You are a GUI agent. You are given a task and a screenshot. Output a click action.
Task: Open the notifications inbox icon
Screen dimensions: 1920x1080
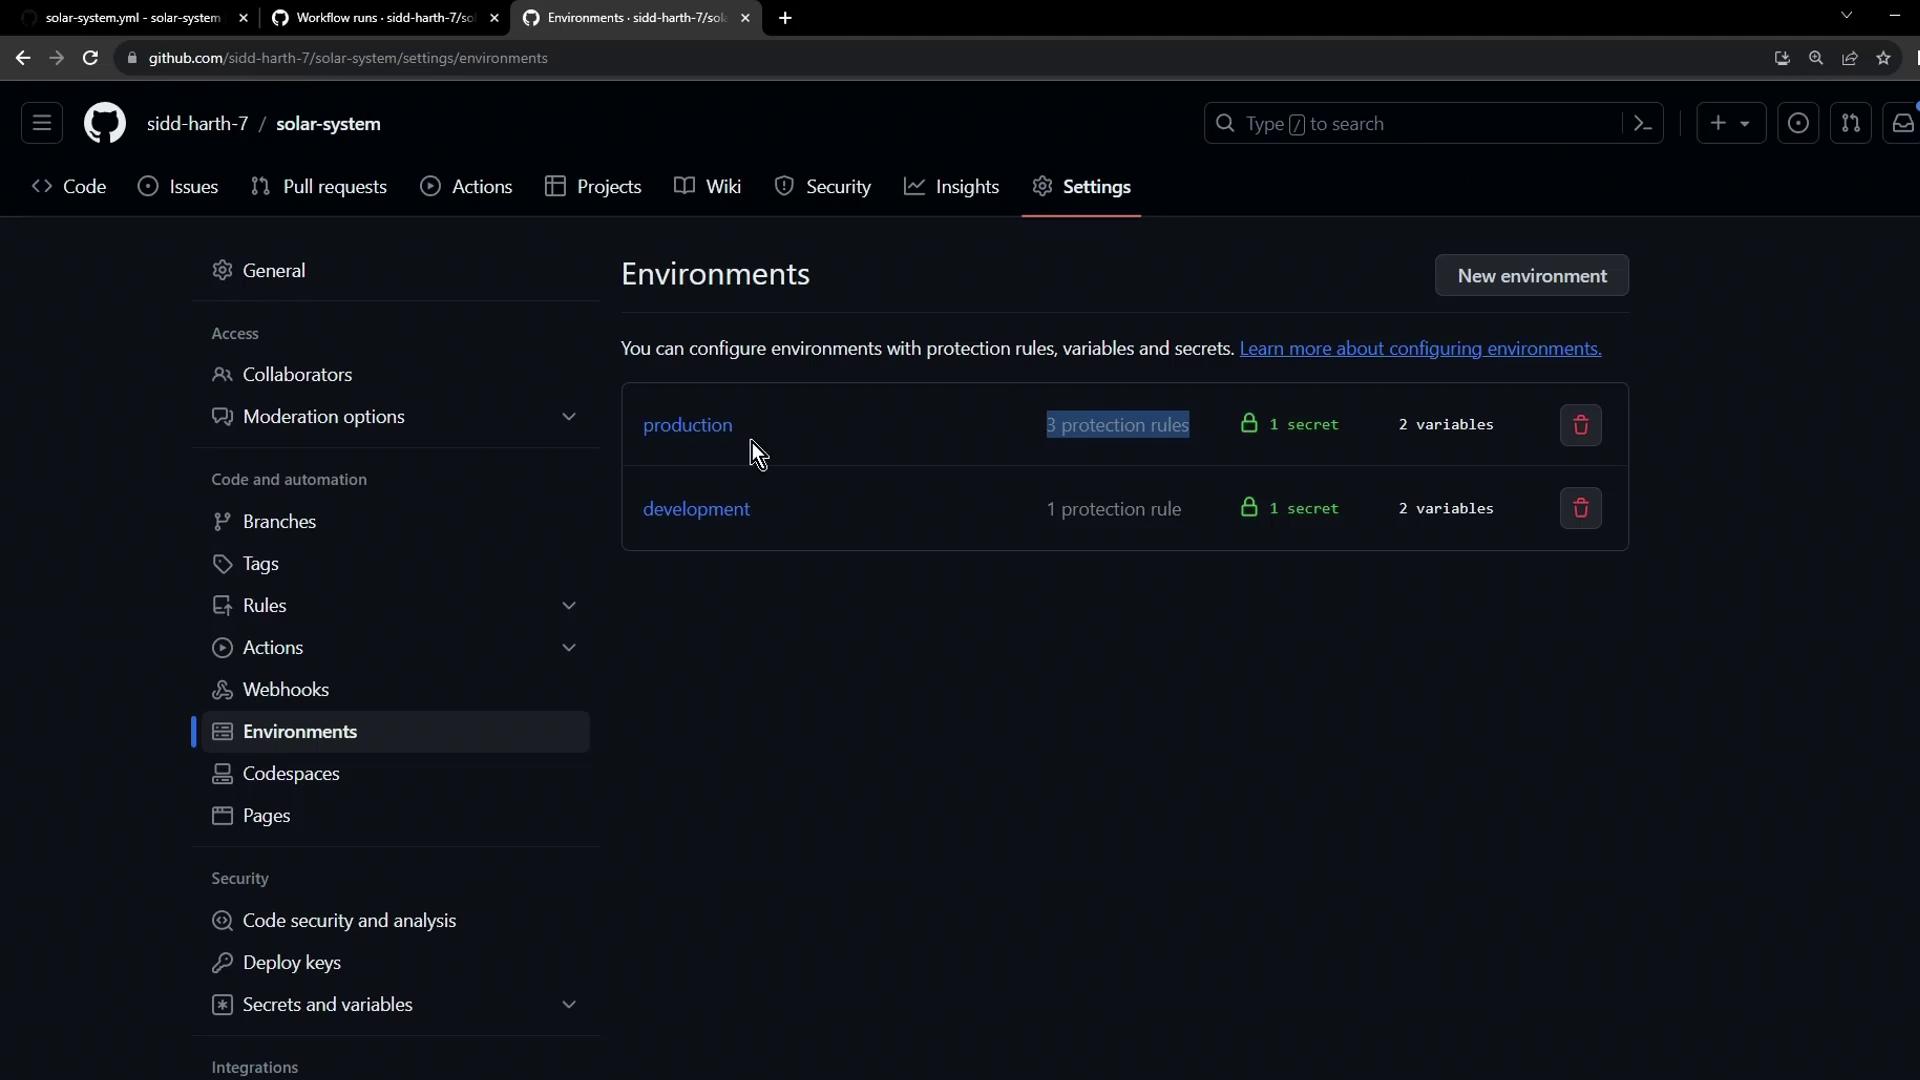(x=1902, y=124)
